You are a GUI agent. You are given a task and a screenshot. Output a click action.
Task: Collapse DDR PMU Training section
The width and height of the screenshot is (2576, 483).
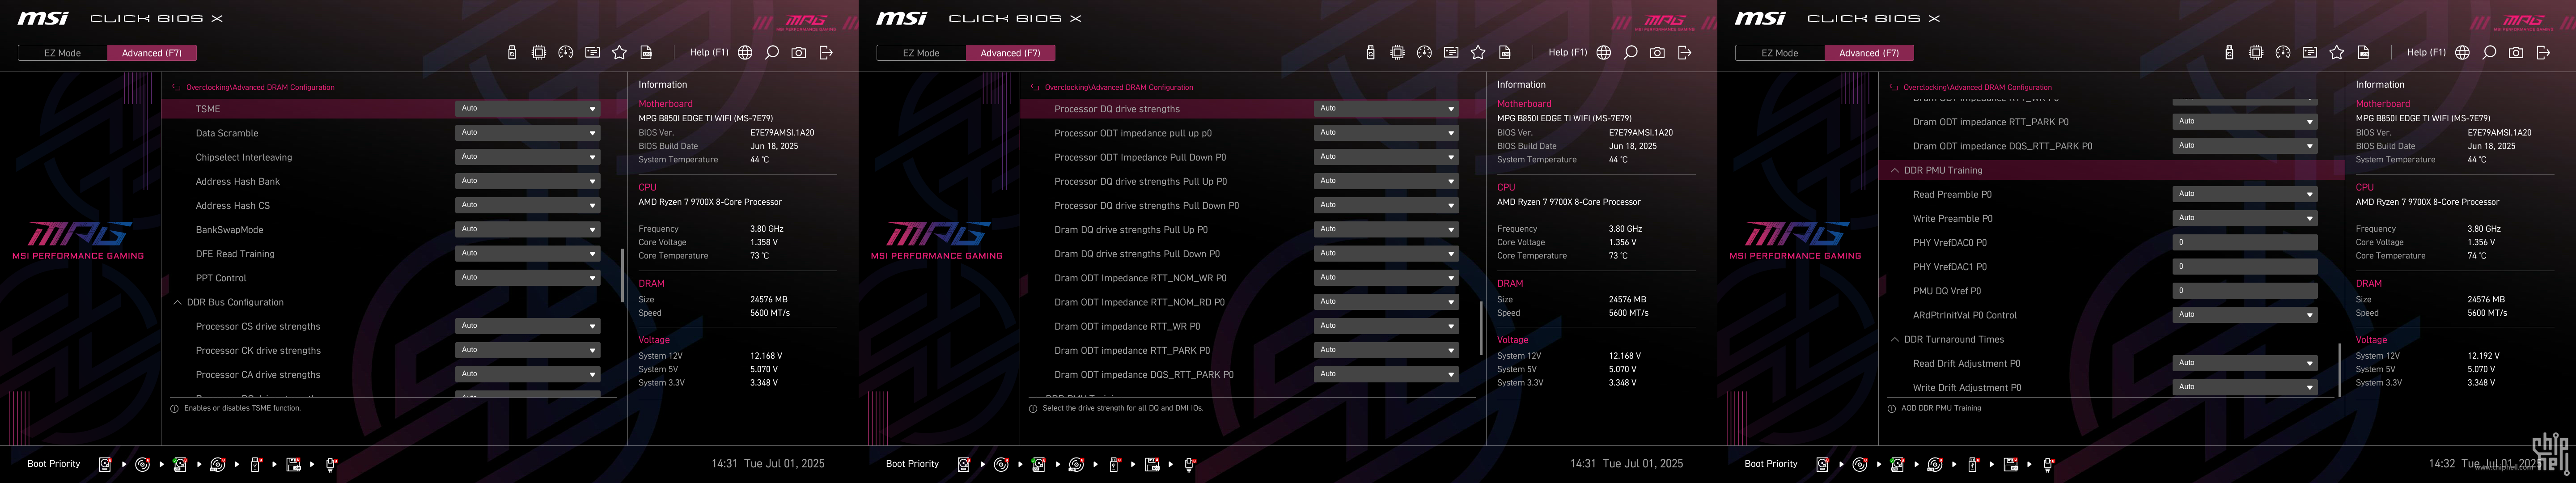click(1895, 170)
